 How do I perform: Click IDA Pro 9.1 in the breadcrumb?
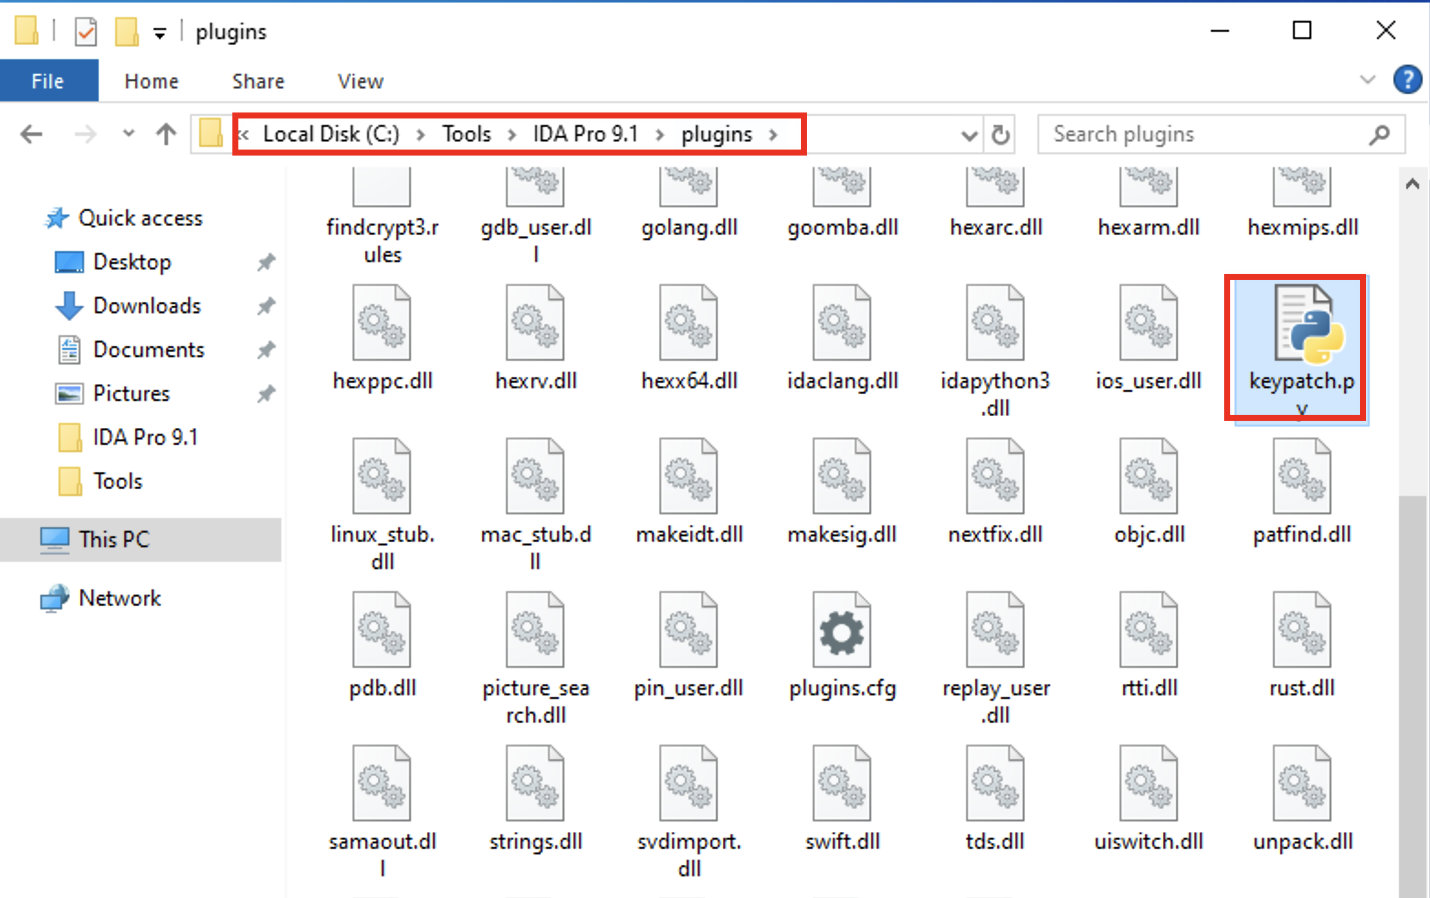(x=585, y=134)
